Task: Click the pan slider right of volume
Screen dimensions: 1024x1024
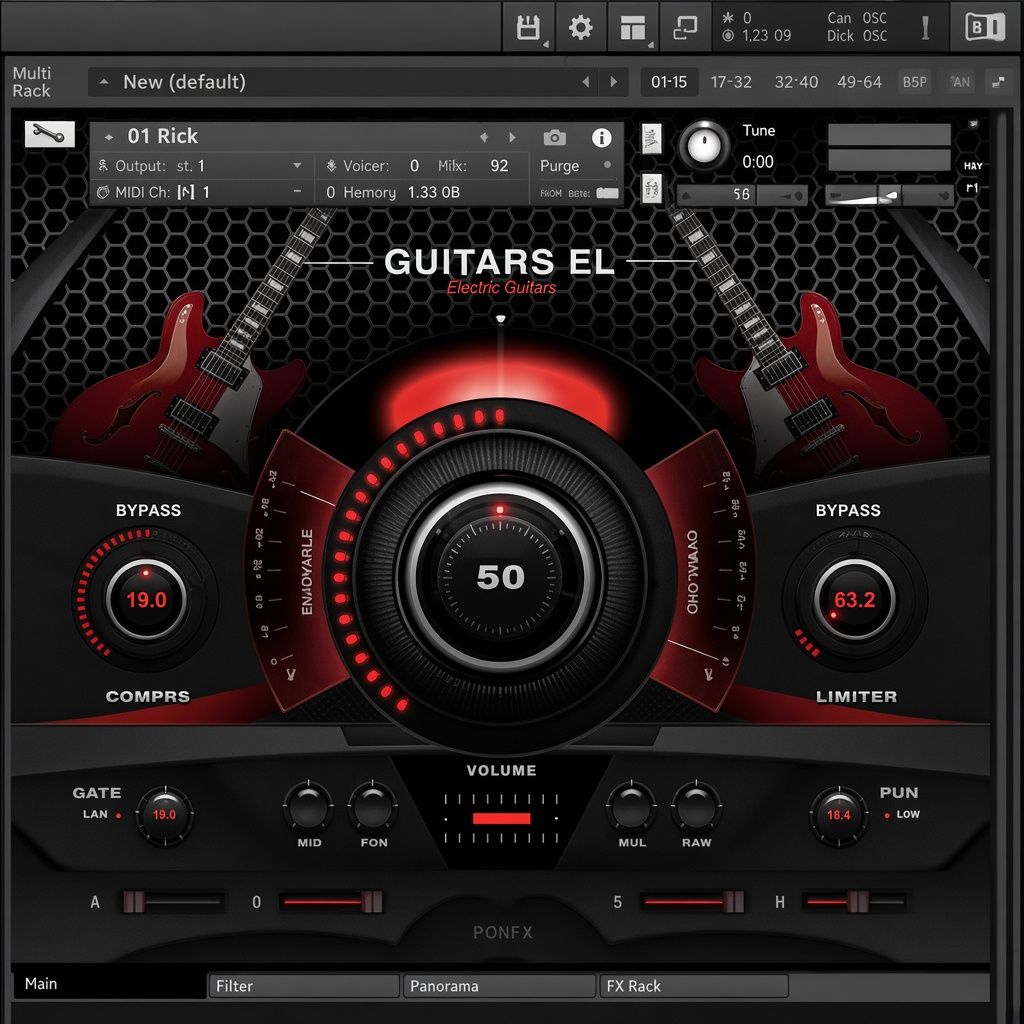Action: coord(889,195)
